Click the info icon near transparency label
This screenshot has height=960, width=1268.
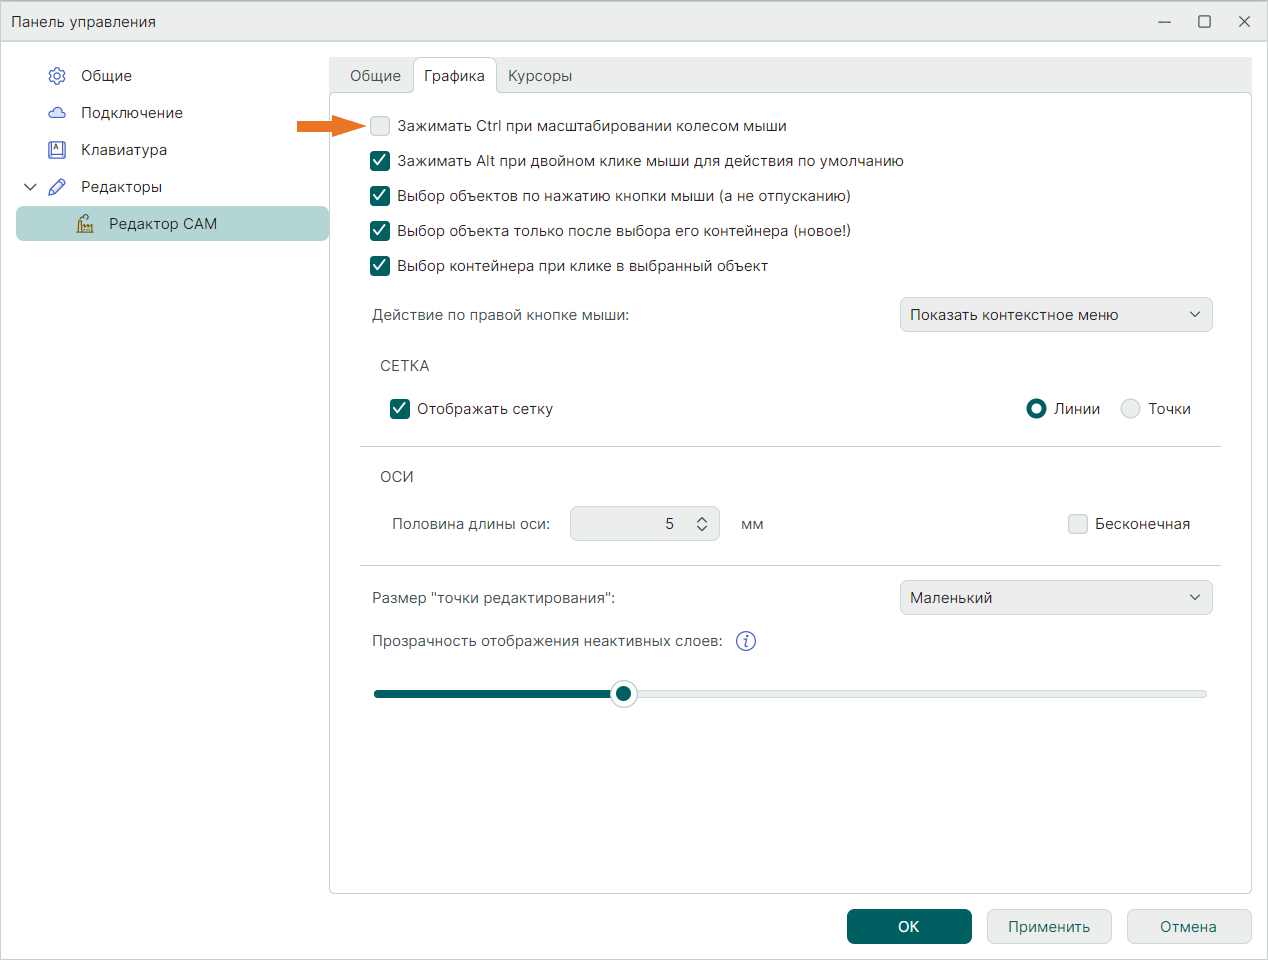(x=746, y=641)
